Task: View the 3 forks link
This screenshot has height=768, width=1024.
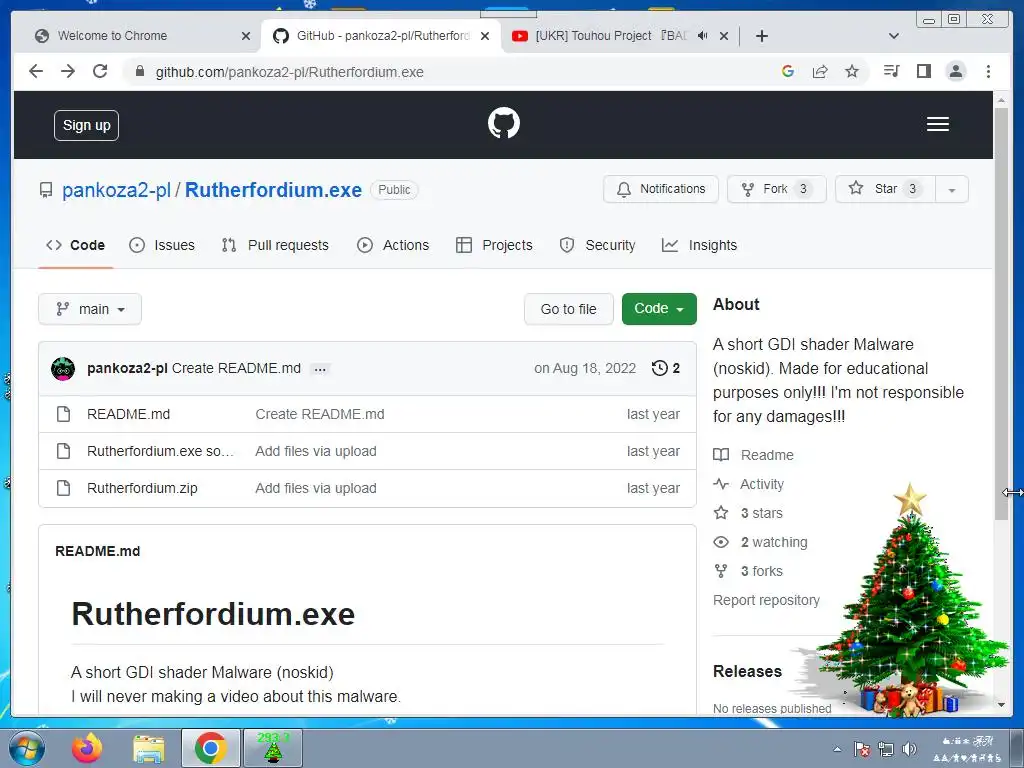Action: [x=748, y=571]
